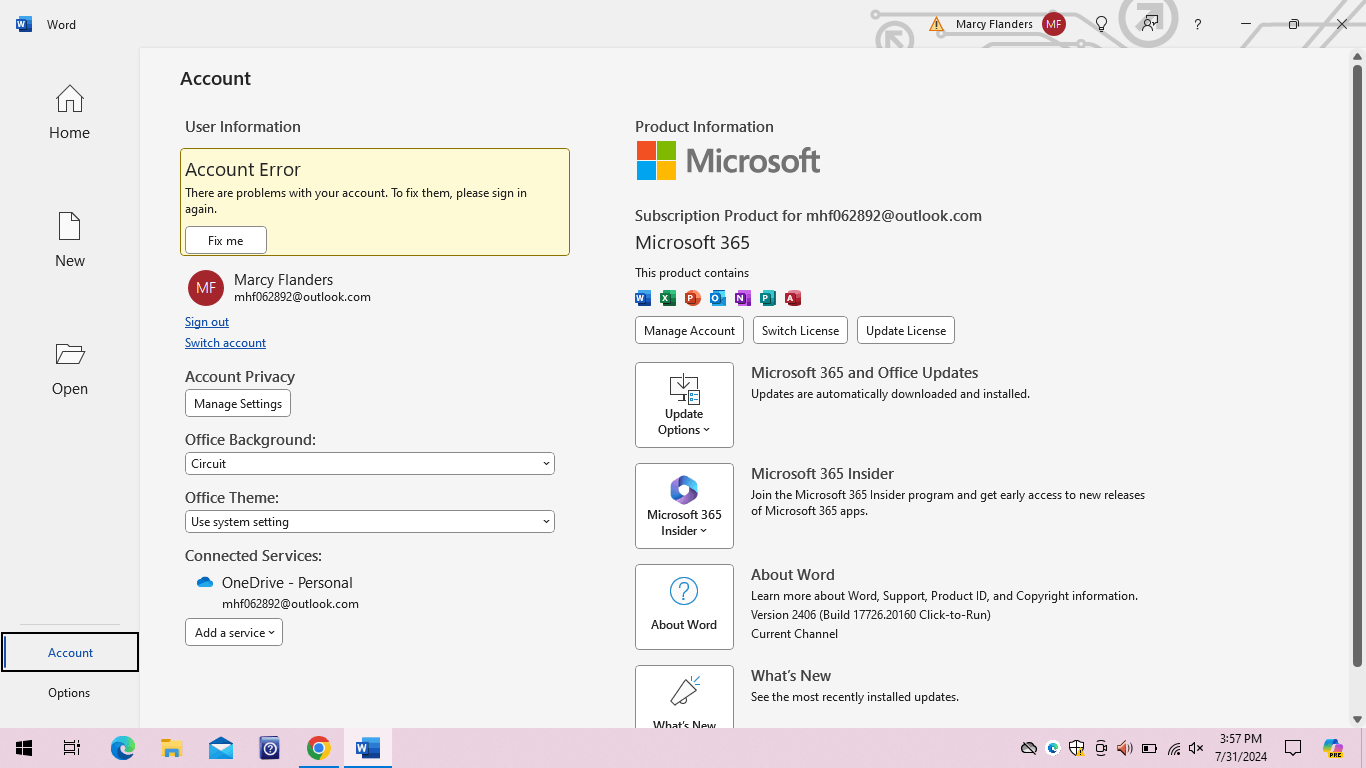Image resolution: width=1366 pixels, height=768 pixels.
Task: Click the OneNote icon under product contents
Action: 743,298
